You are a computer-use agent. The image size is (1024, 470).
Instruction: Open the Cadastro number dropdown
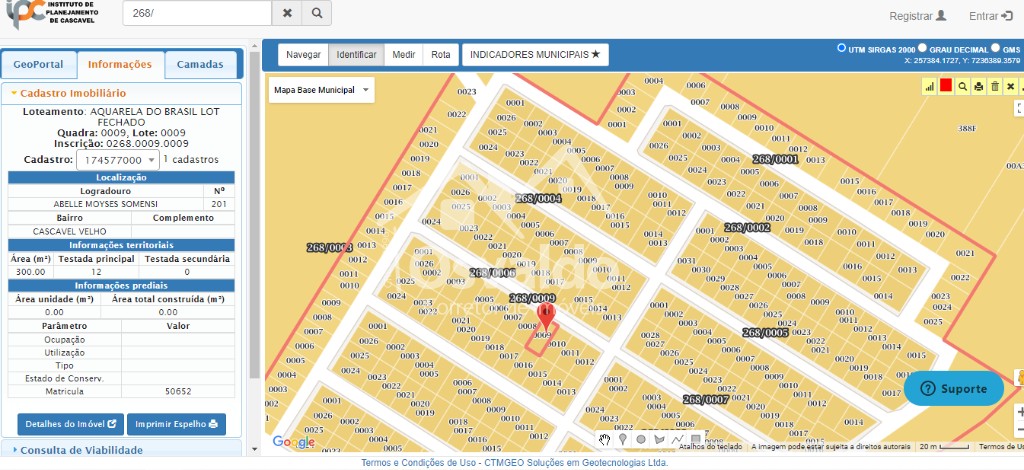click(120, 160)
